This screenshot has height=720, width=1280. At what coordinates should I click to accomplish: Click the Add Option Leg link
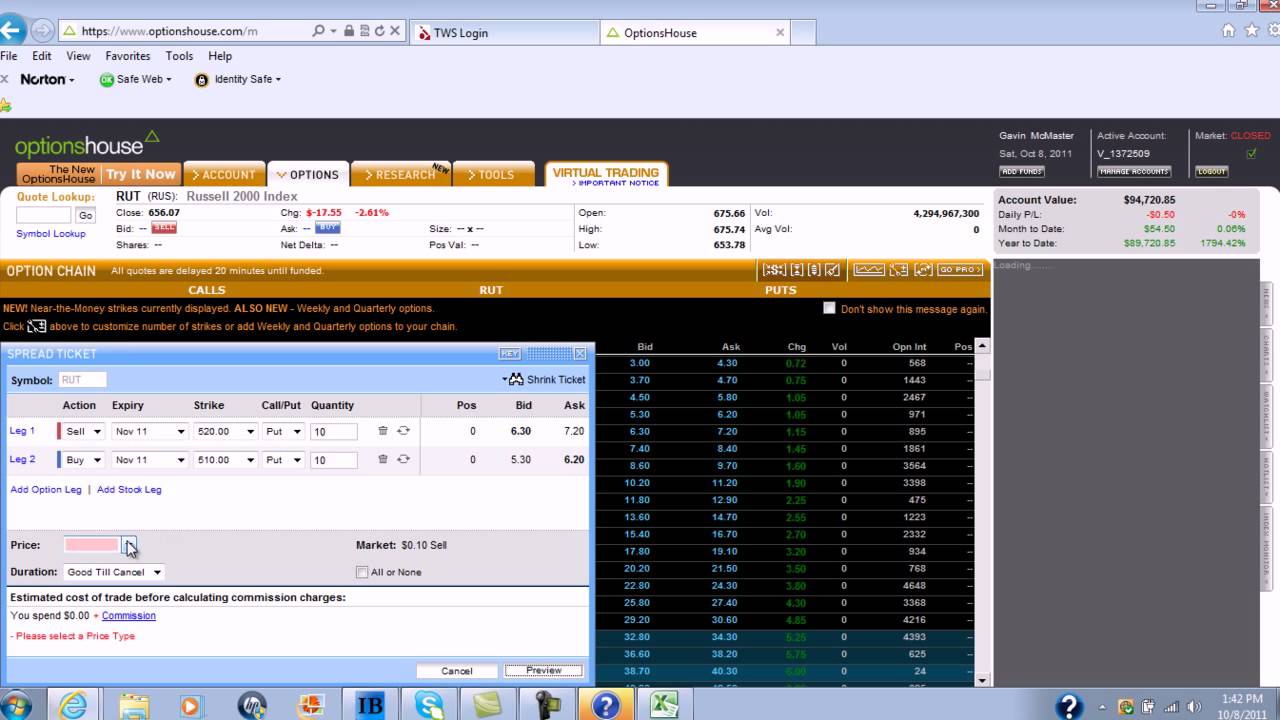pos(46,489)
